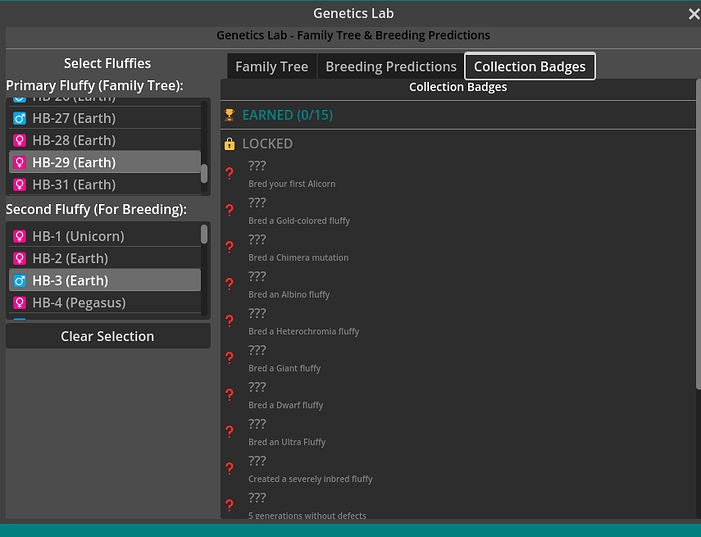Expand the EARNED (0/15) badges section
Screen dimensions: 701x537
point(287,115)
